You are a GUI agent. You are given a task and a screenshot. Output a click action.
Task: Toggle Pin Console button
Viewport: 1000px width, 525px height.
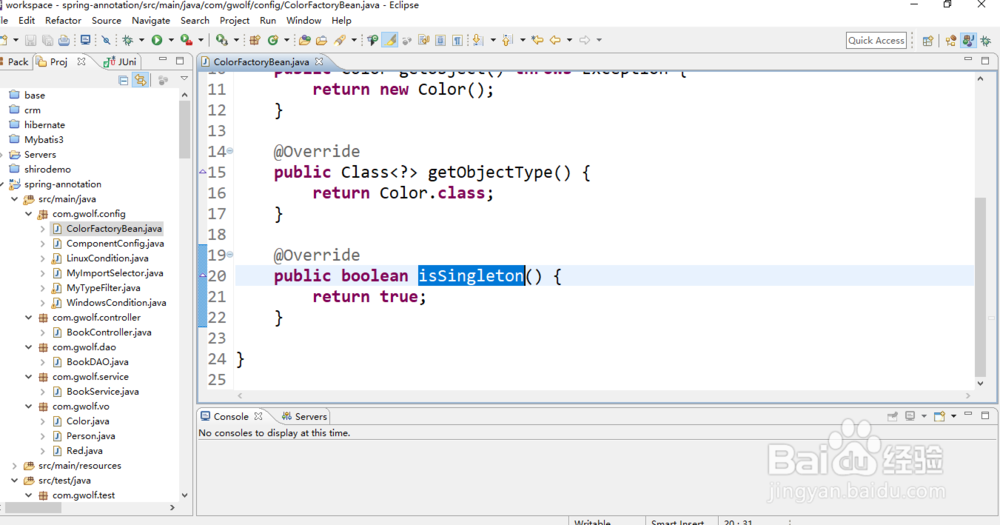click(x=892, y=416)
